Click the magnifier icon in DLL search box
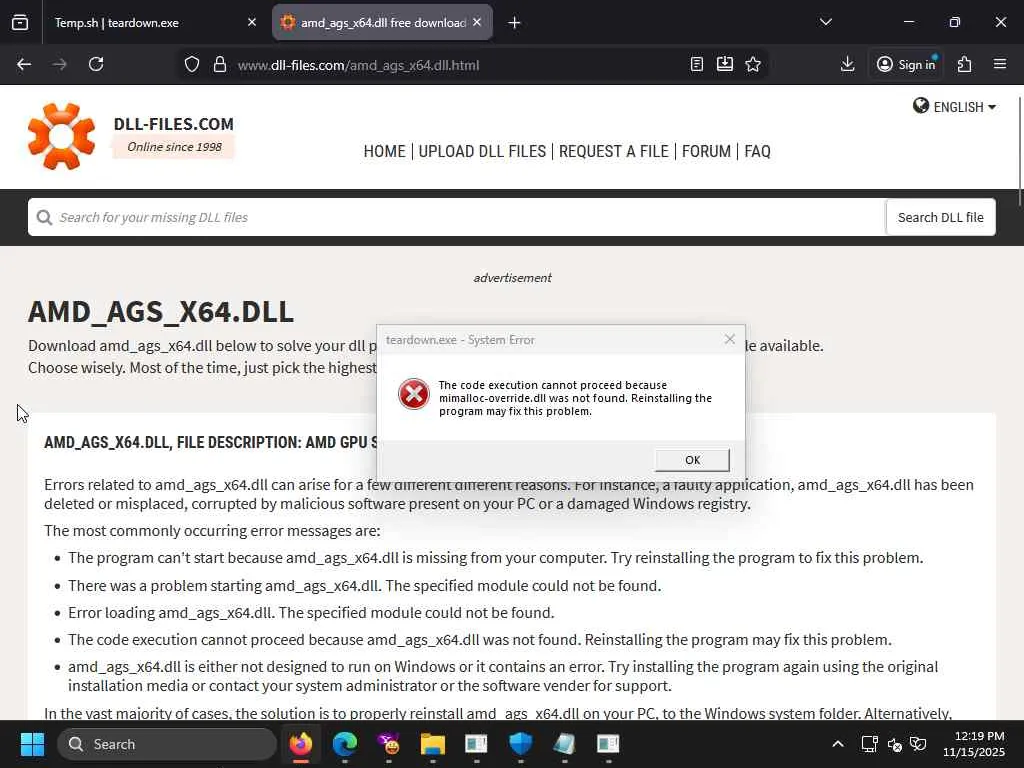Screen dimensions: 1024x768 [44, 217]
